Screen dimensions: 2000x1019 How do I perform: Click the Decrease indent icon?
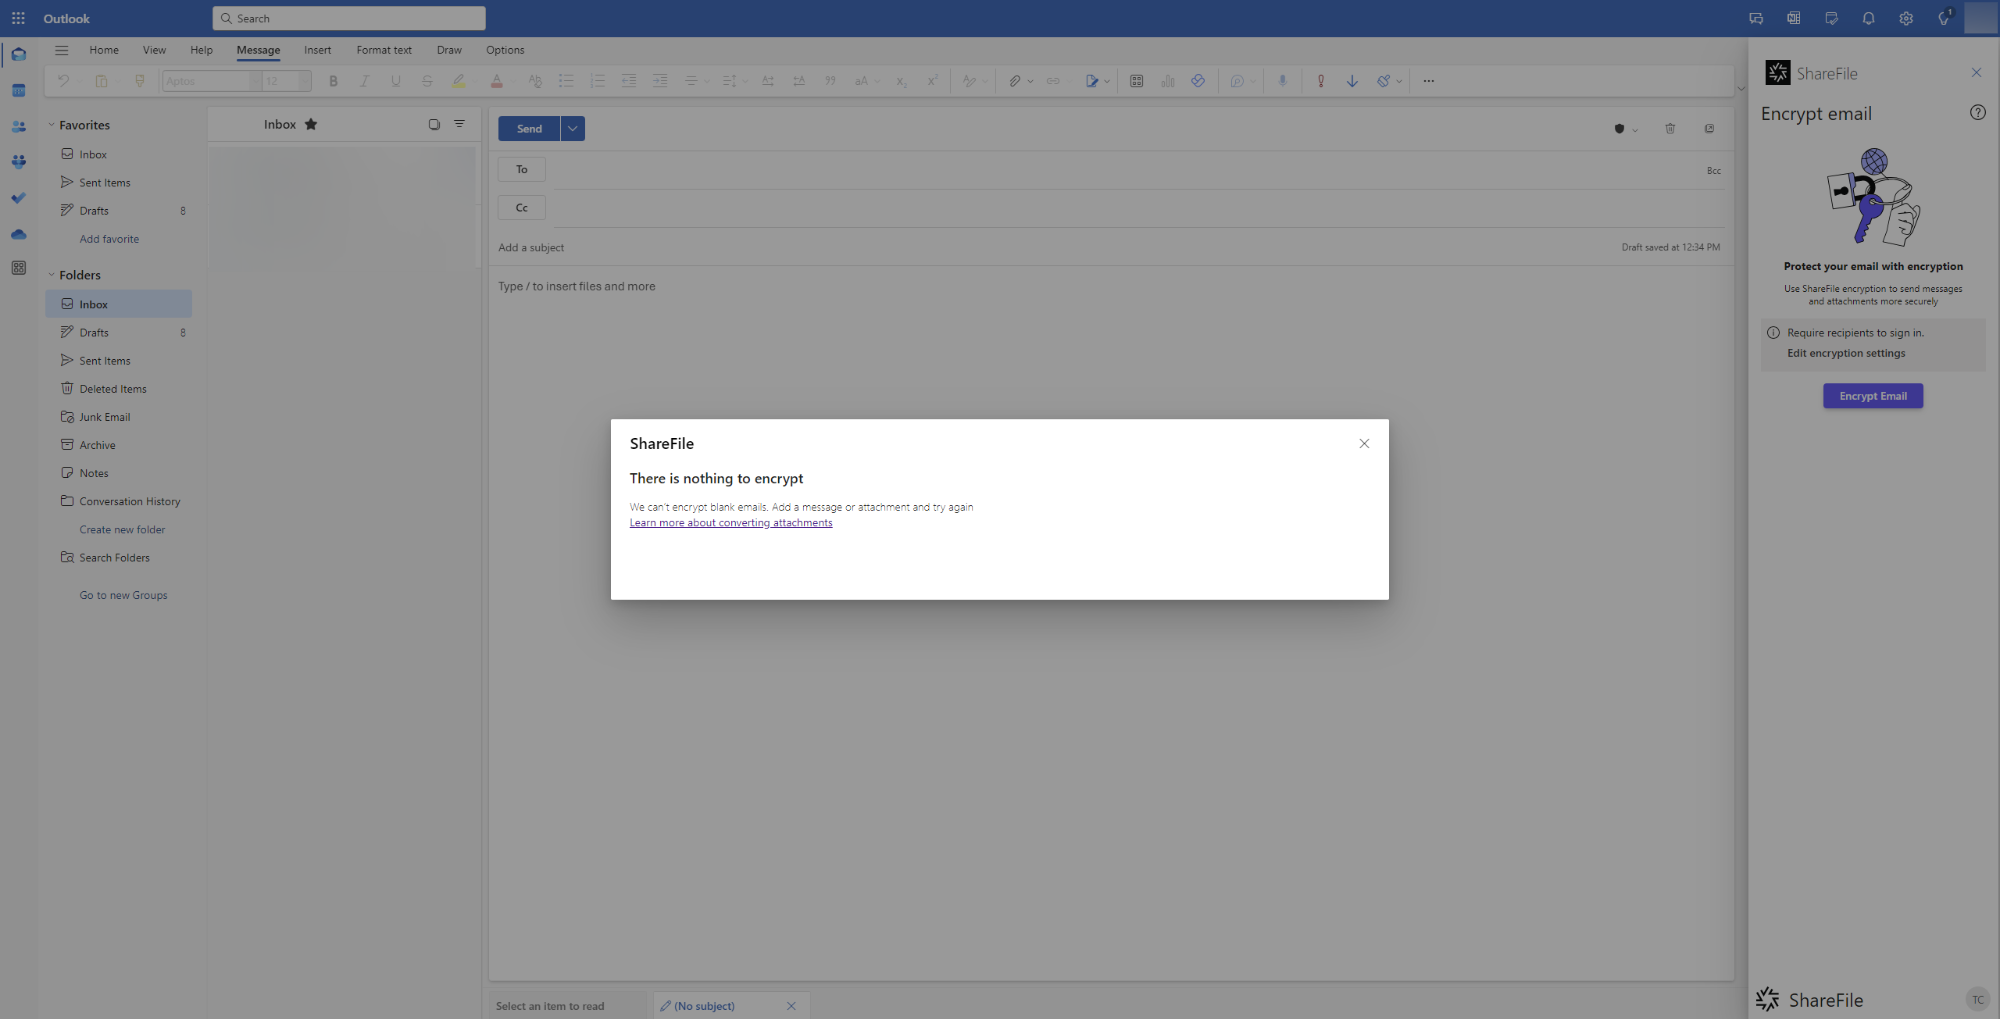(x=629, y=81)
